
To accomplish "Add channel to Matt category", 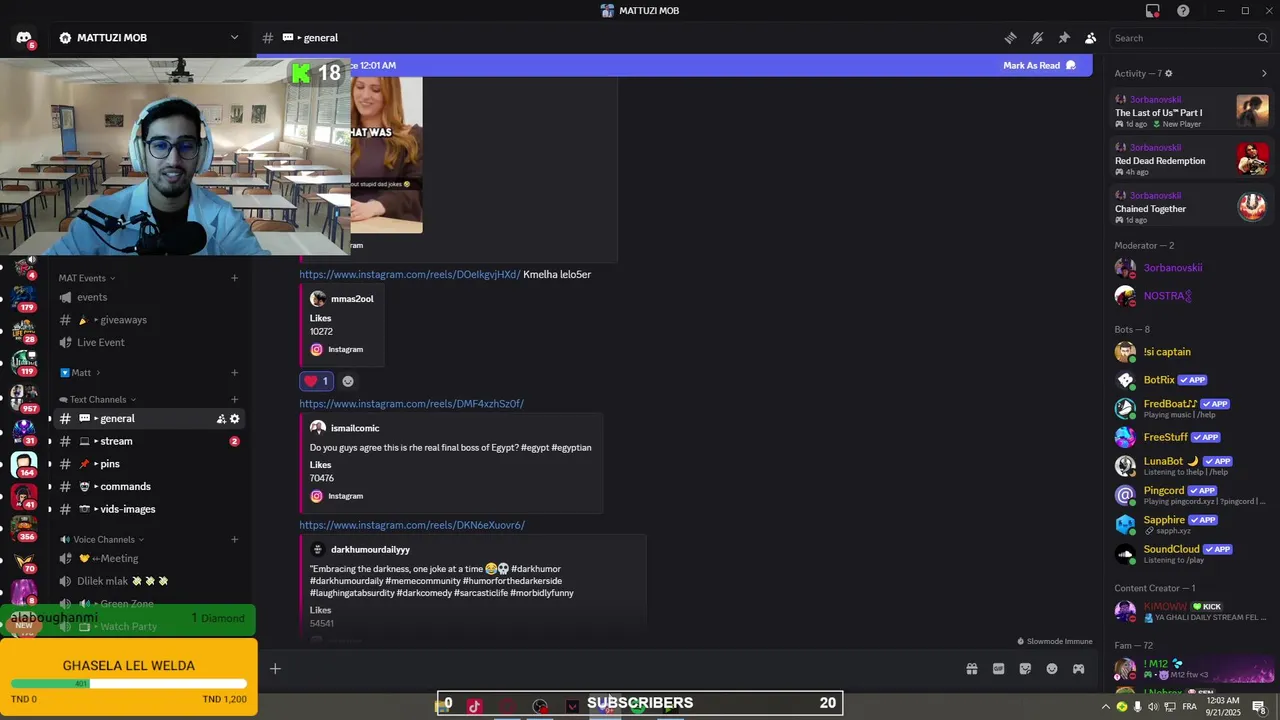I will pos(235,373).
